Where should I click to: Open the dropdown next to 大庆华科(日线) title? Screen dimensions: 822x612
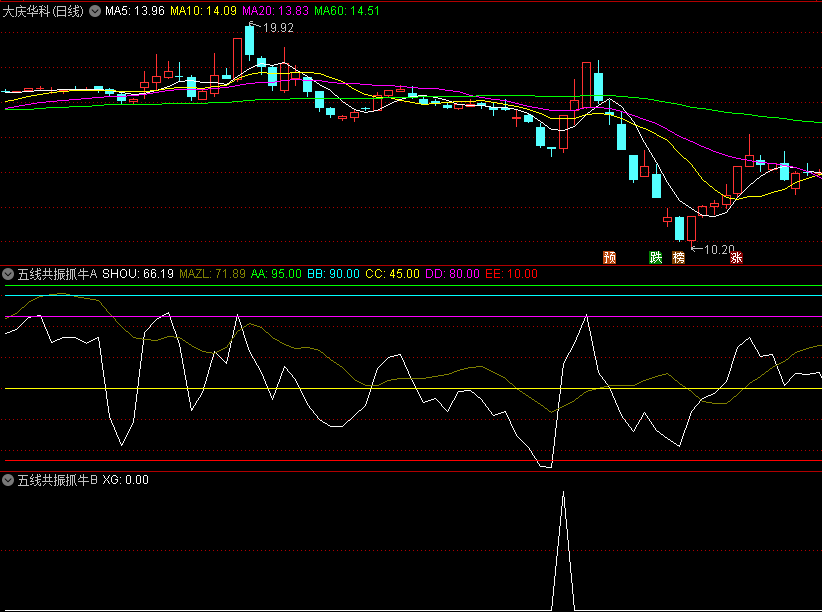[95, 11]
